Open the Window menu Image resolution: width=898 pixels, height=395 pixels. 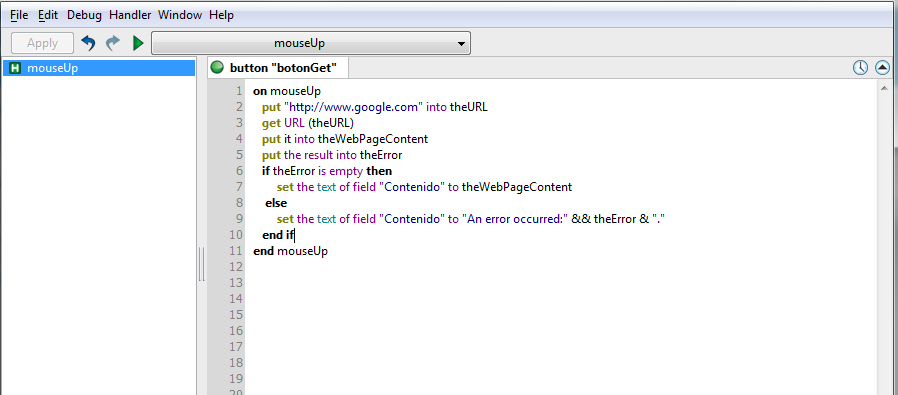pyautogui.click(x=180, y=15)
